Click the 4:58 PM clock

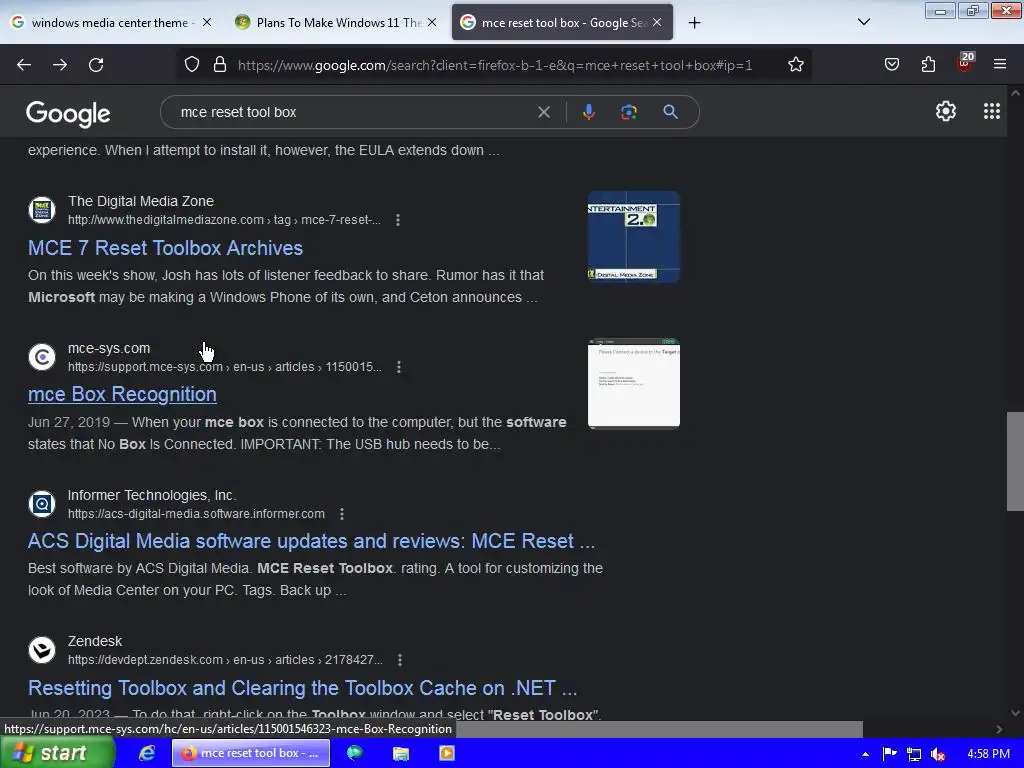click(989, 754)
